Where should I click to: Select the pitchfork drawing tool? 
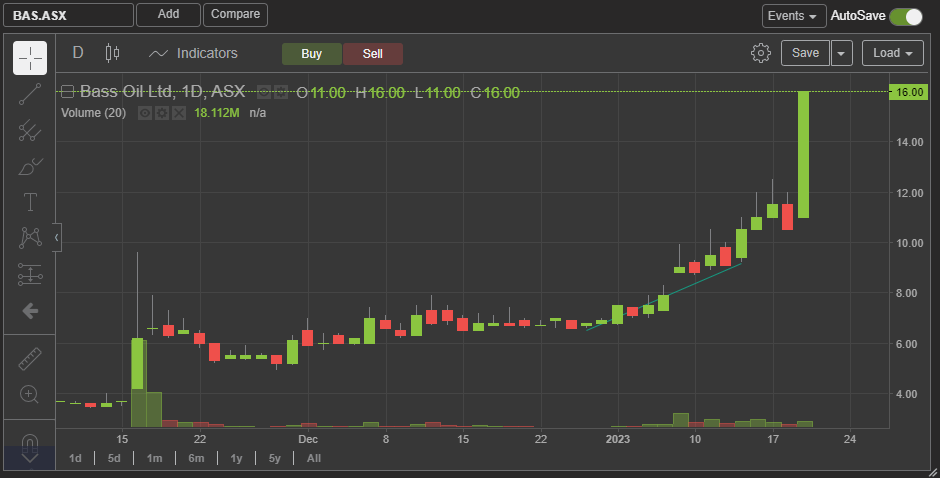pyautogui.click(x=30, y=130)
